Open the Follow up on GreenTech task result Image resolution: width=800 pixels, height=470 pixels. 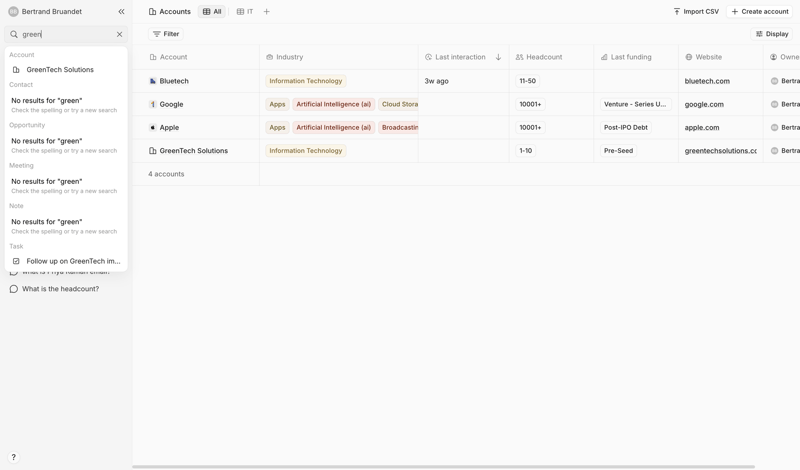coord(72,261)
